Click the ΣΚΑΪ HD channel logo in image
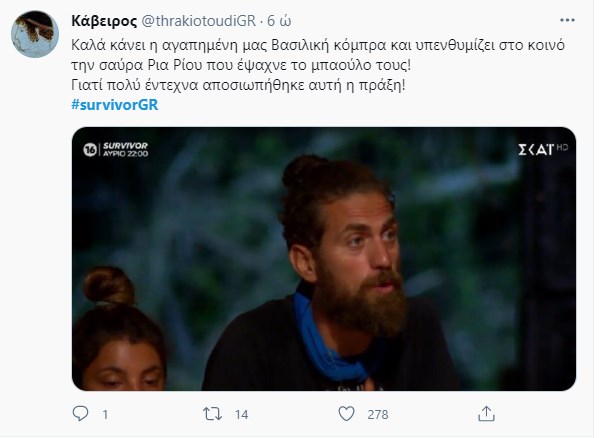Screen dimensions: 602x438 543,149
